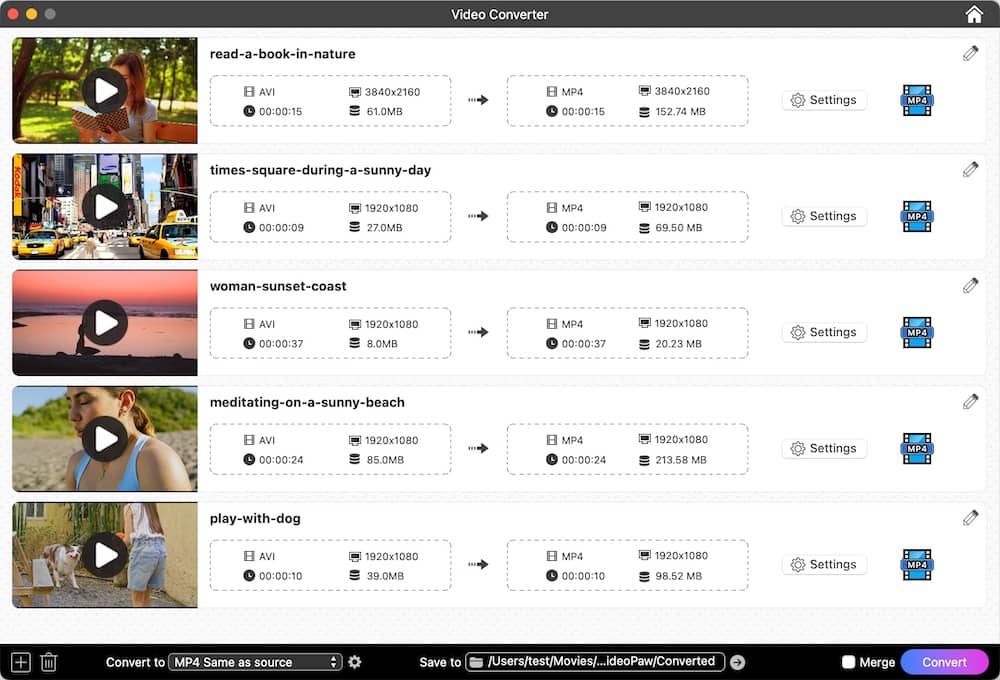Screen dimensions: 1000x680
Task: Open the MP4 output format icon for read-a-book-in-nature
Action: click(x=916, y=101)
